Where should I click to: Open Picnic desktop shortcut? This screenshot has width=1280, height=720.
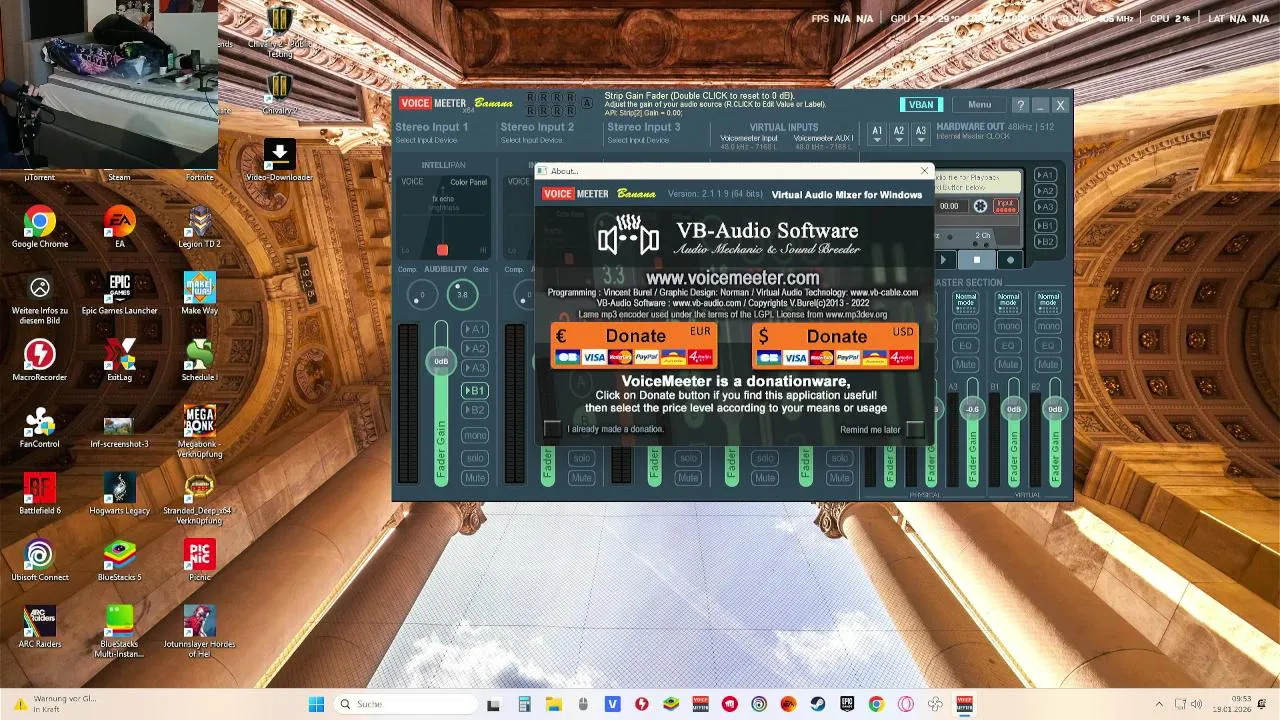[x=199, y=560]
